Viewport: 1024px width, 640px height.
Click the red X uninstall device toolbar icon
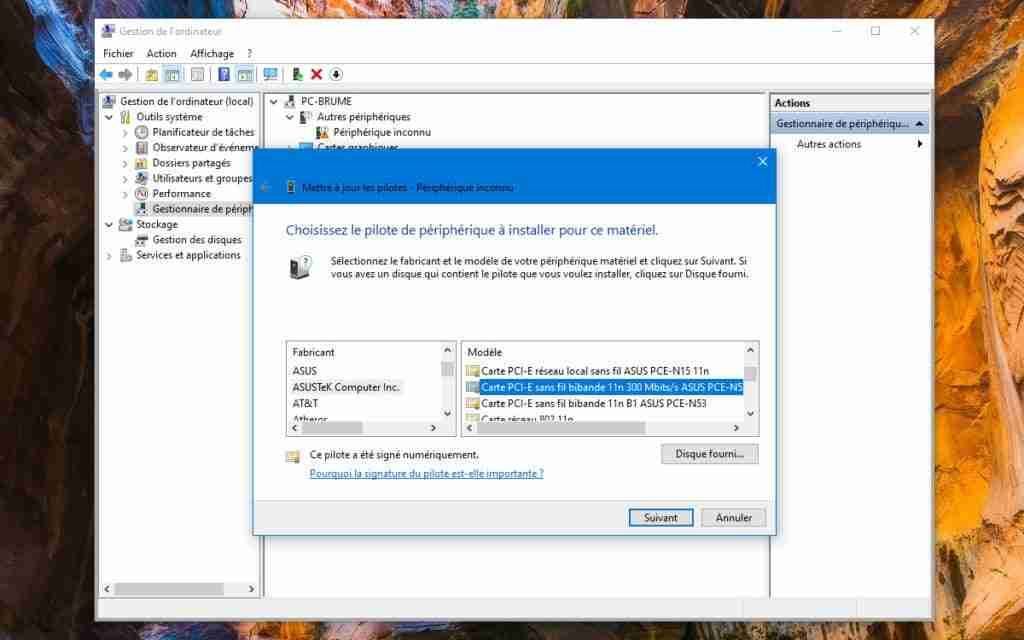point(316,74)
